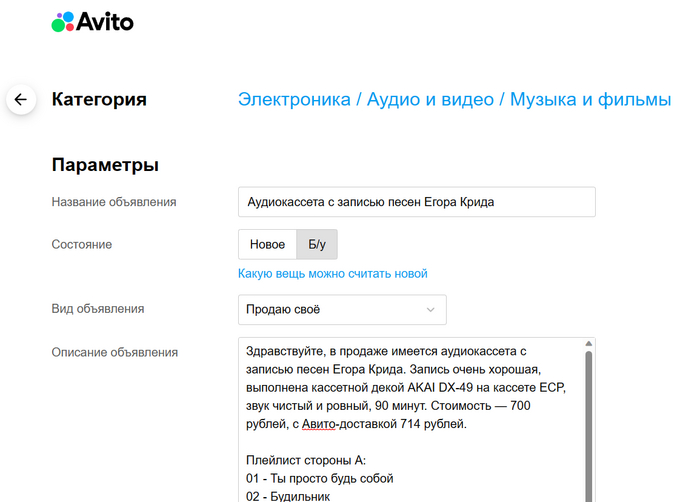700x502 pixels.
Task: Click the description scrollbar thumb
Action: pos(589,427)
